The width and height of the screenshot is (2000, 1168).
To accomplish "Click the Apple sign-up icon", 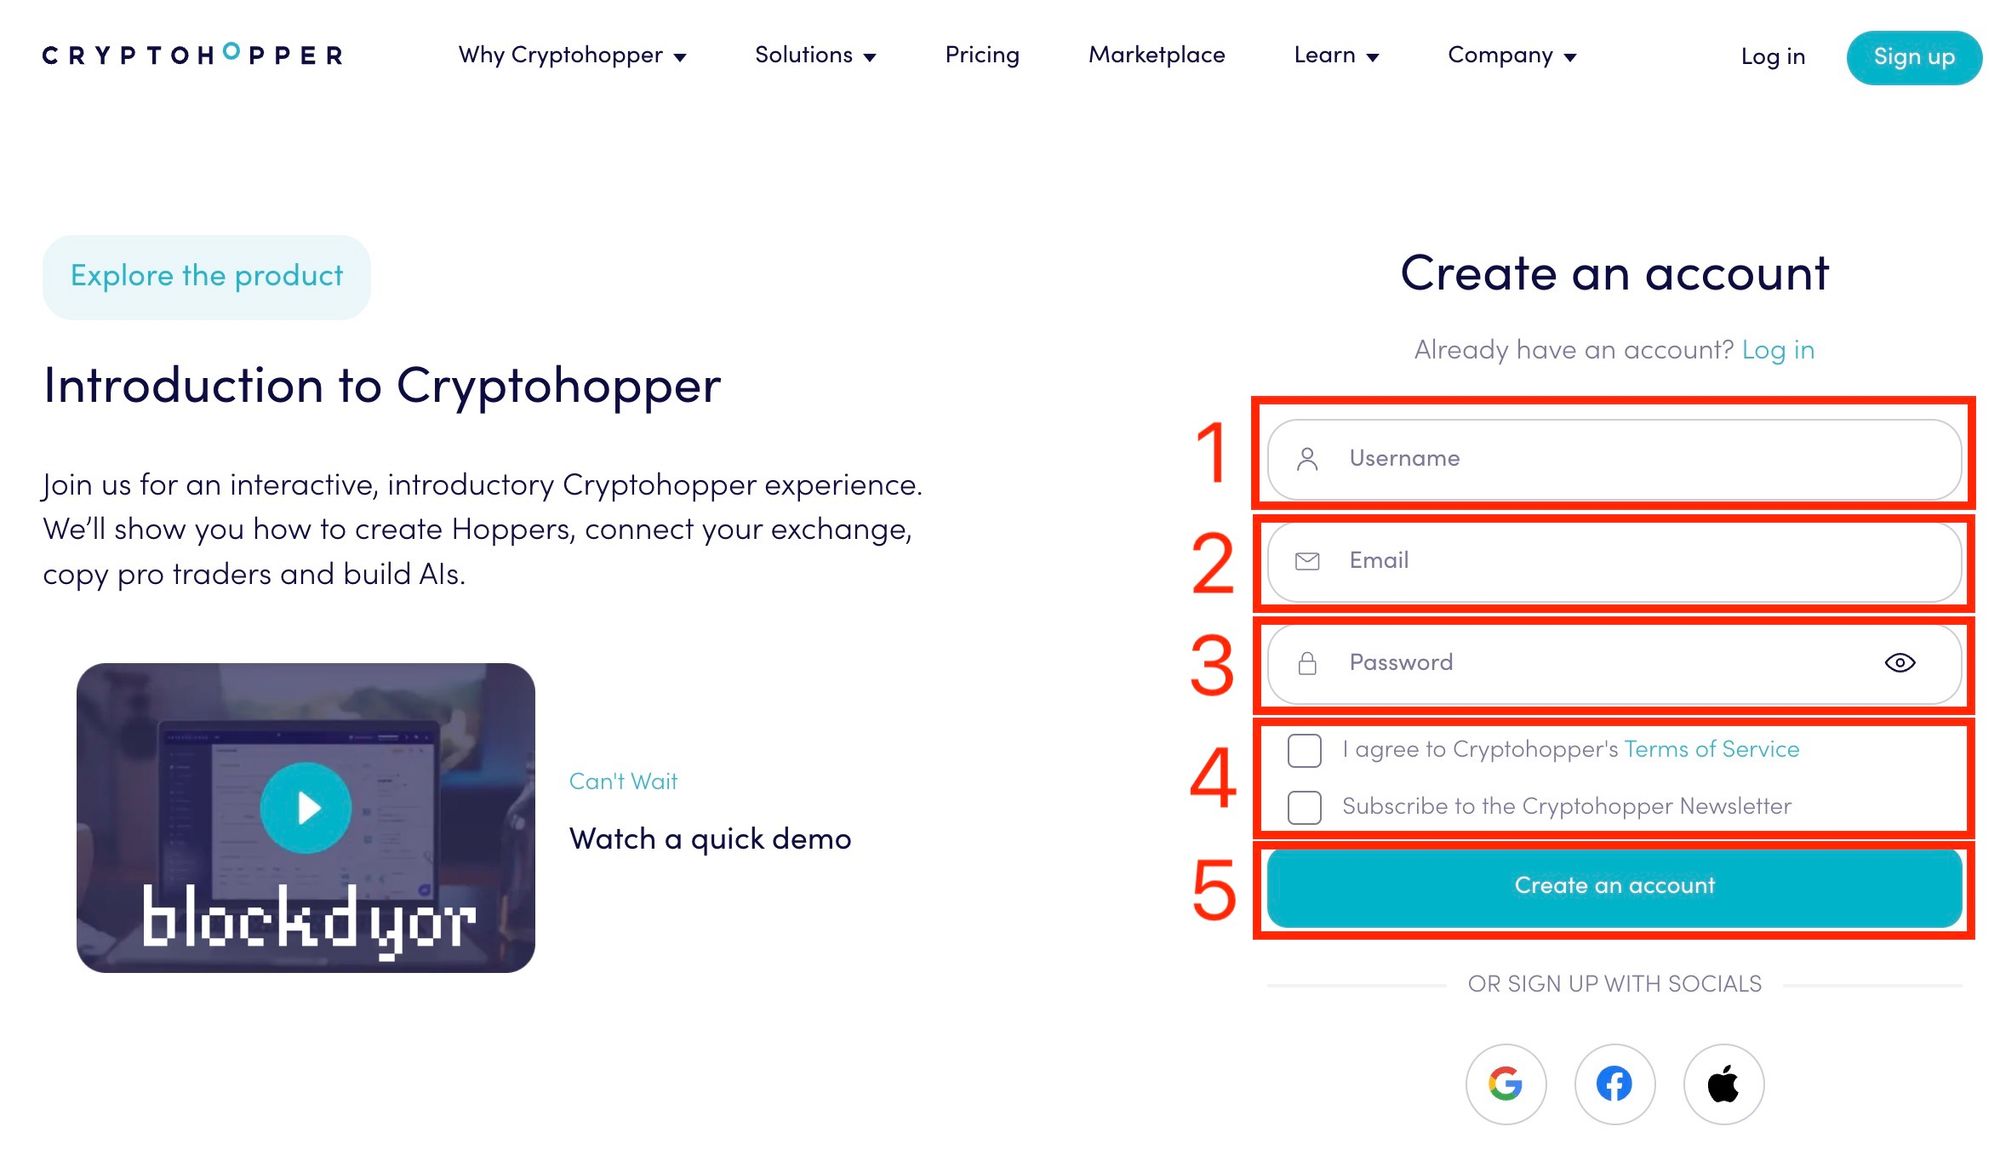I will pyautogui.click(x=1723, y=1083).
